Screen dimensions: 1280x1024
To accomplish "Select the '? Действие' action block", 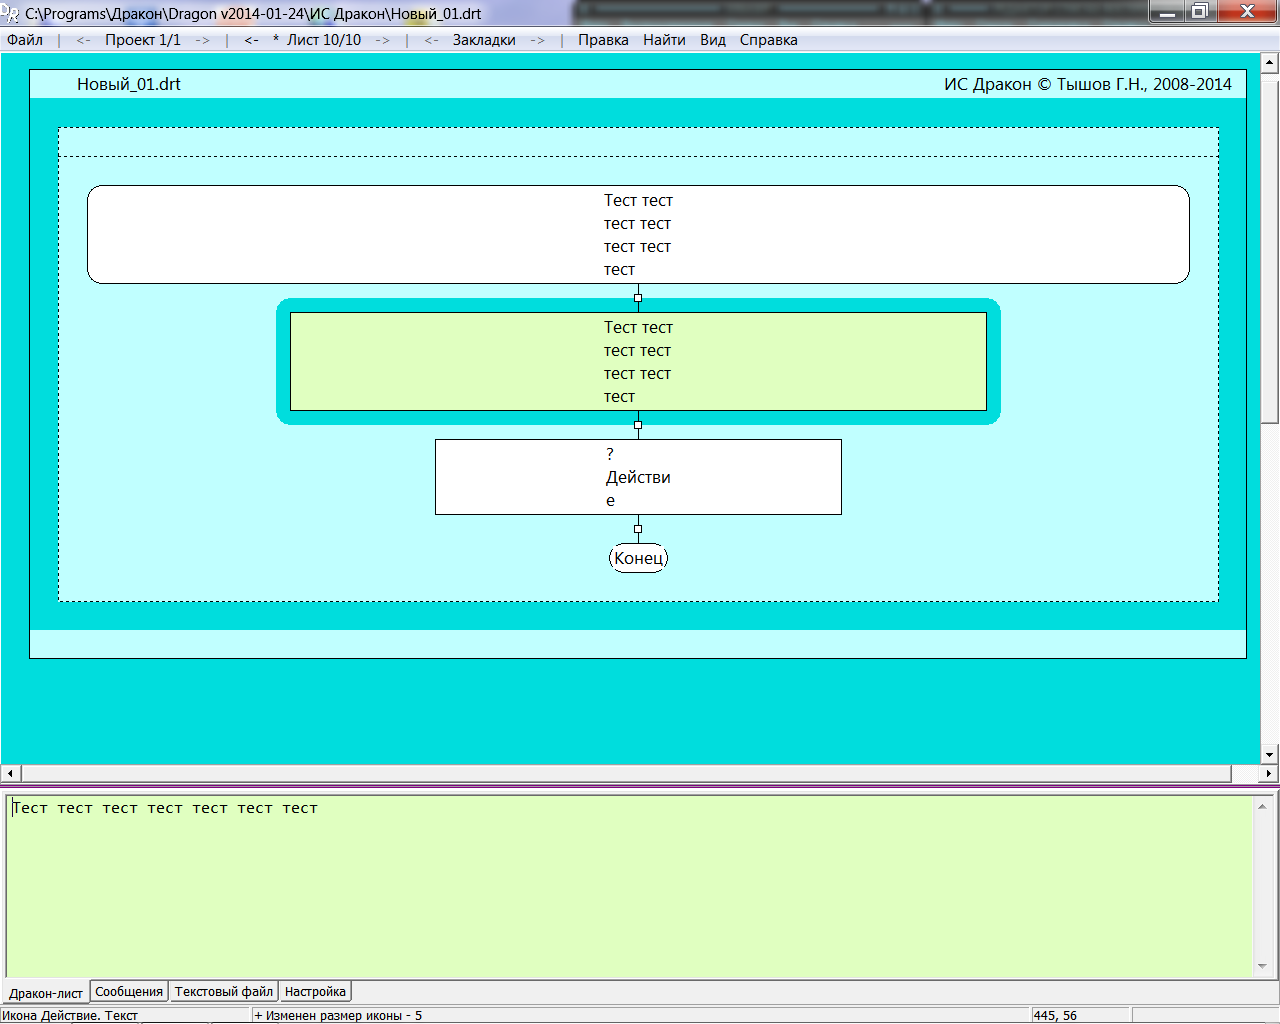I will 638,477.
